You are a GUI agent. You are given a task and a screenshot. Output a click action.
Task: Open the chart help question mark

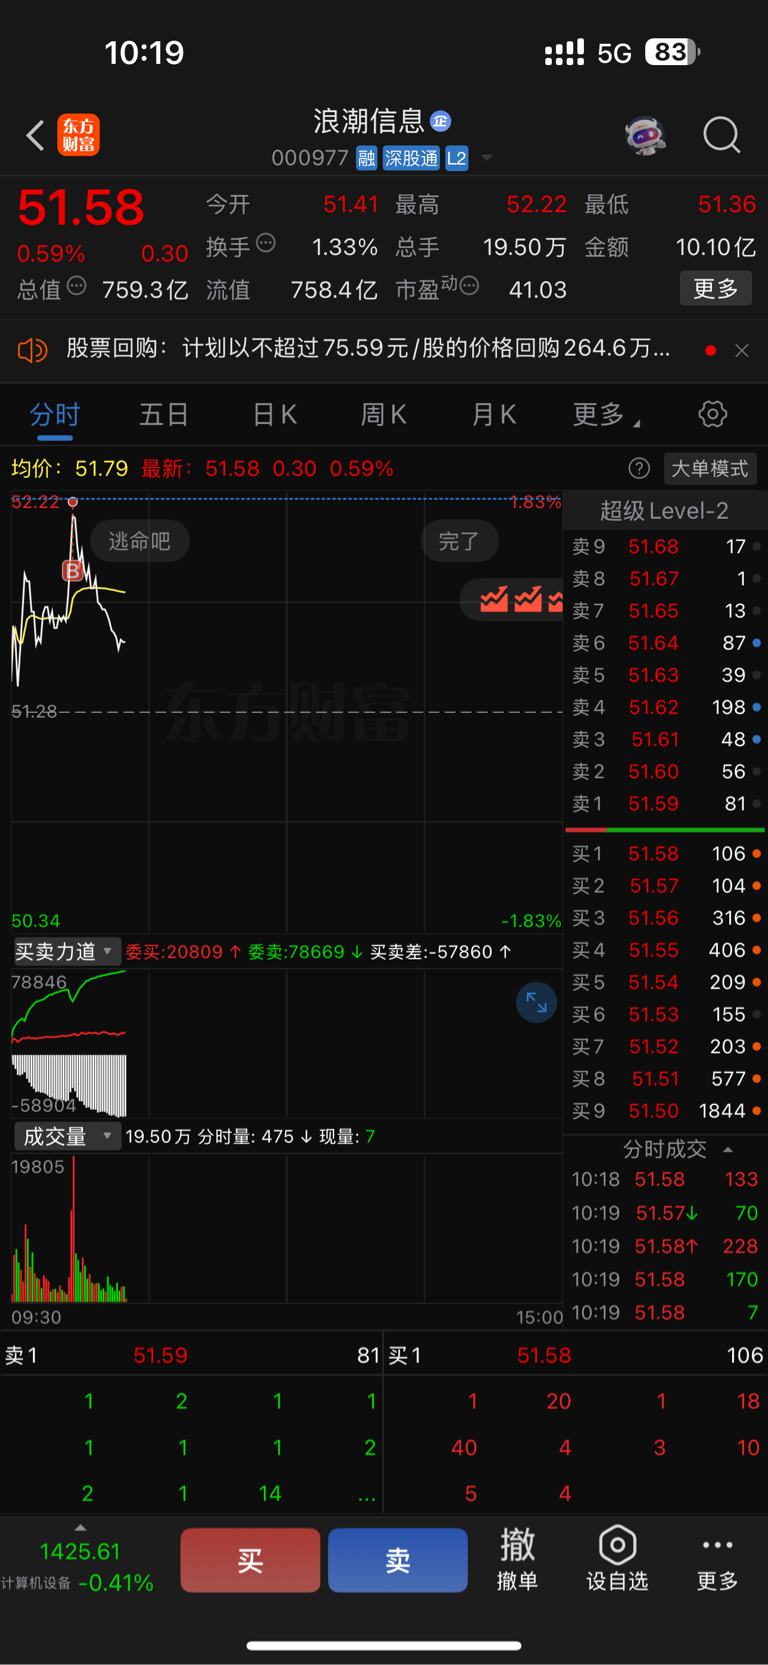pyautogui.click(x=639, y=468)
